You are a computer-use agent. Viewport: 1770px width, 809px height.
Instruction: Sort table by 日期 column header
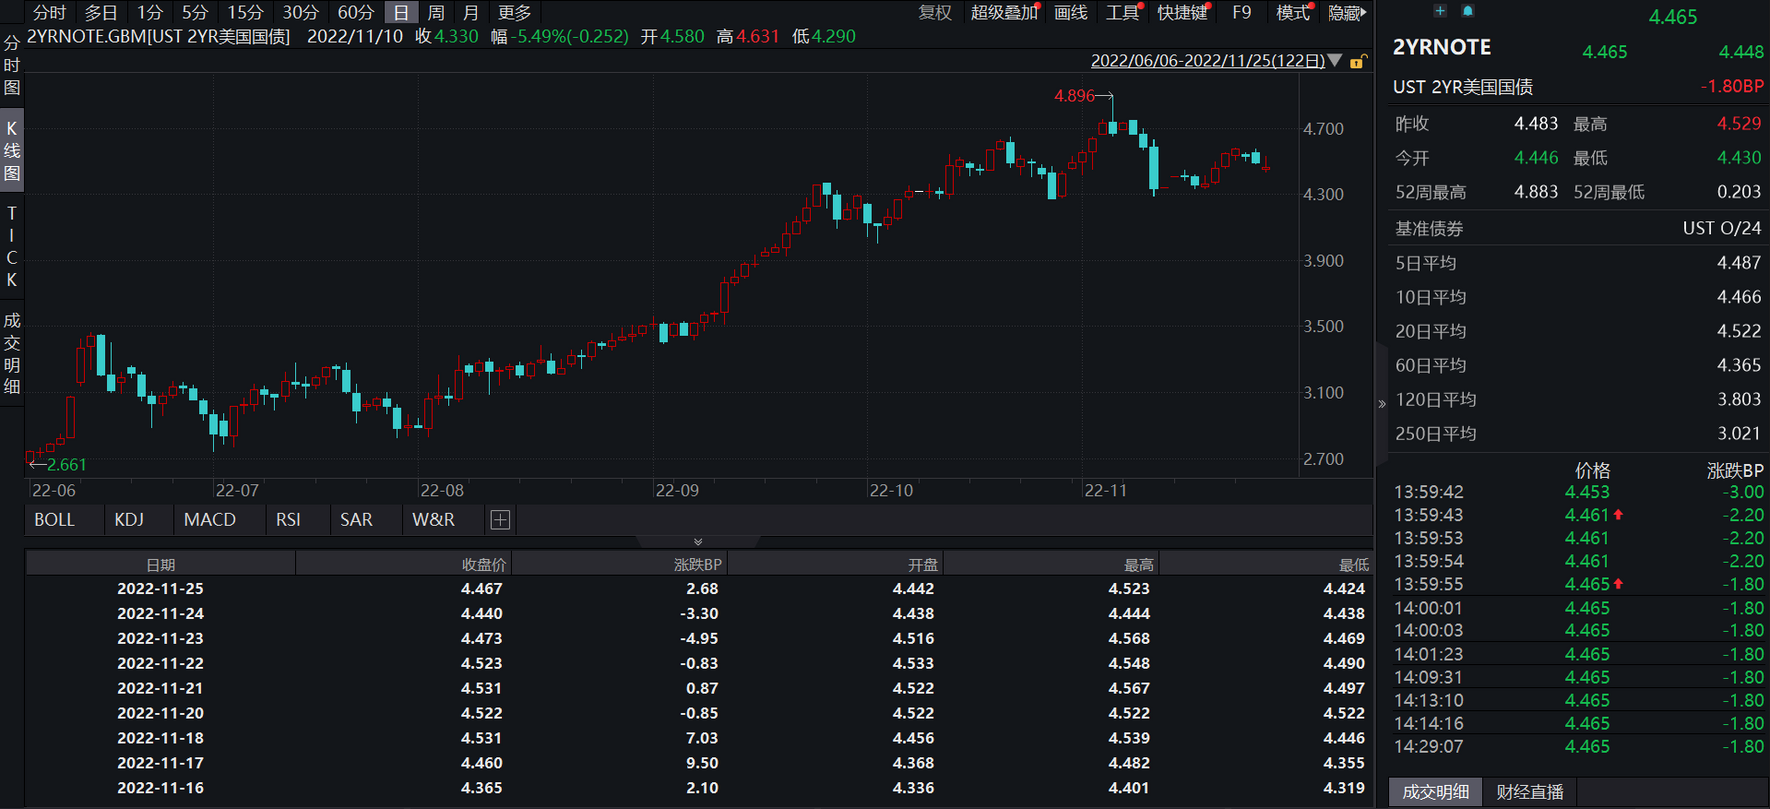click(x=160, y=565)
